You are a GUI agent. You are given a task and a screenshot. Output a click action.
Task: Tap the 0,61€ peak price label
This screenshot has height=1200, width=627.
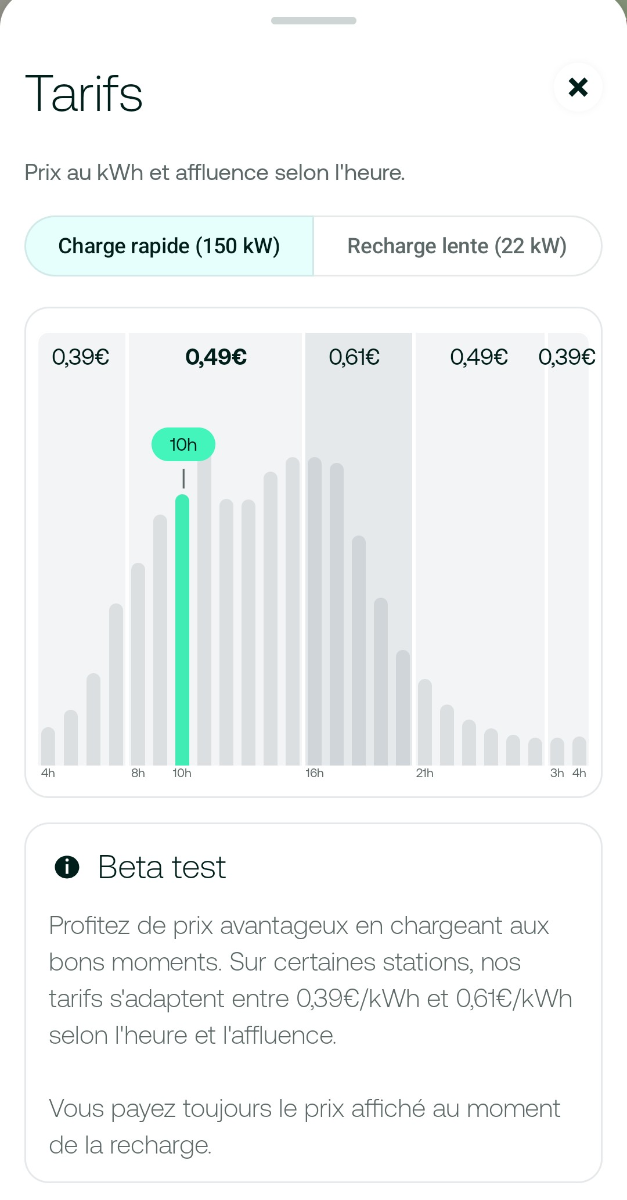354,357
